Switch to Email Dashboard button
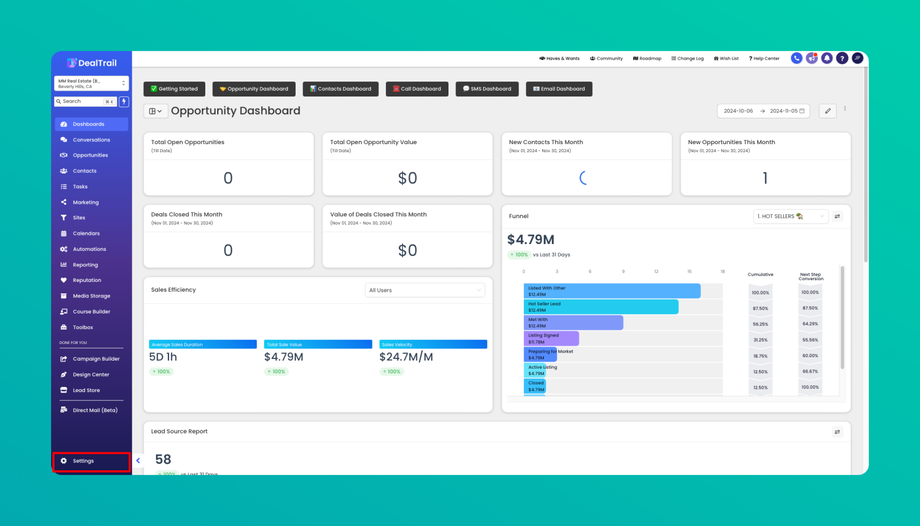This screenshot has width=920, height=526. click(559, 89)
